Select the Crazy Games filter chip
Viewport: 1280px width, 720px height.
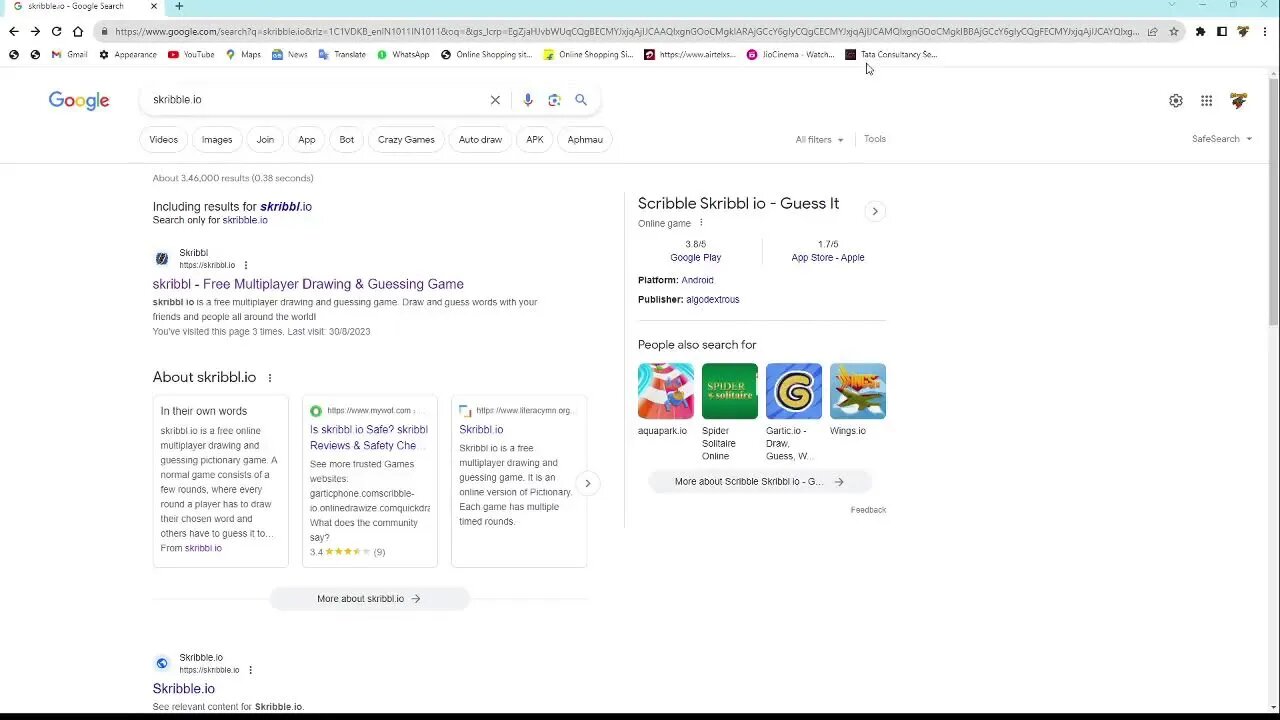(406, 140)
